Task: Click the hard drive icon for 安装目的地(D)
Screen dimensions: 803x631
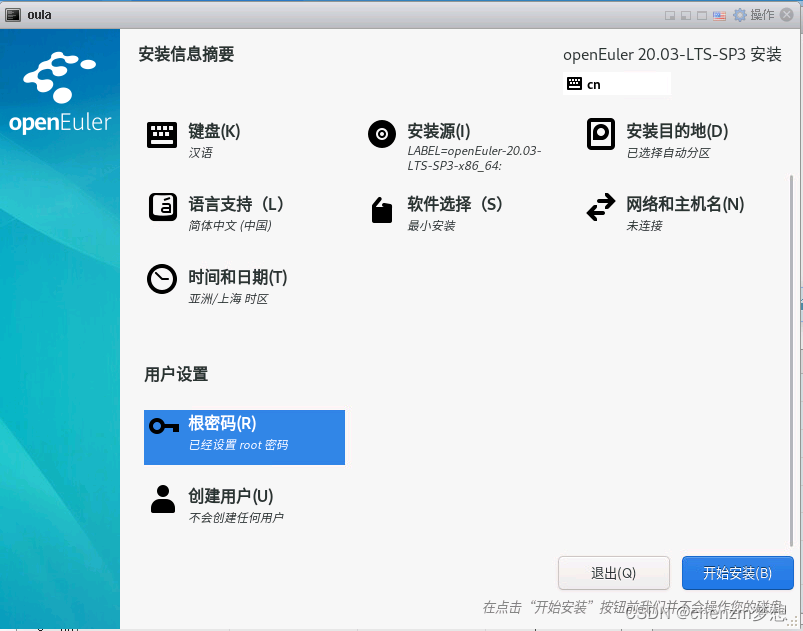Action: [x=601, y=134]
